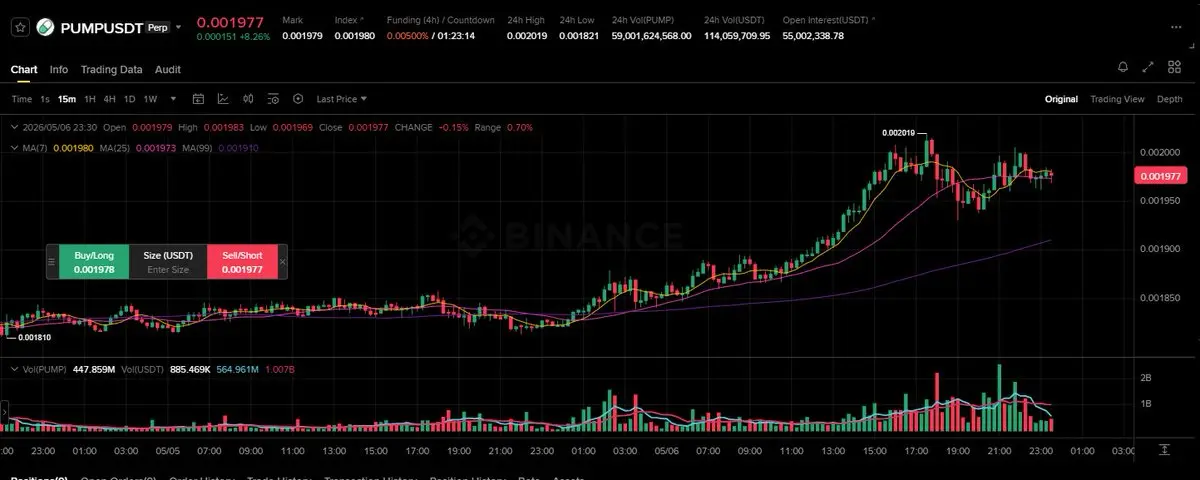Open the go-to-date calendar icon

tap(198, 99)
